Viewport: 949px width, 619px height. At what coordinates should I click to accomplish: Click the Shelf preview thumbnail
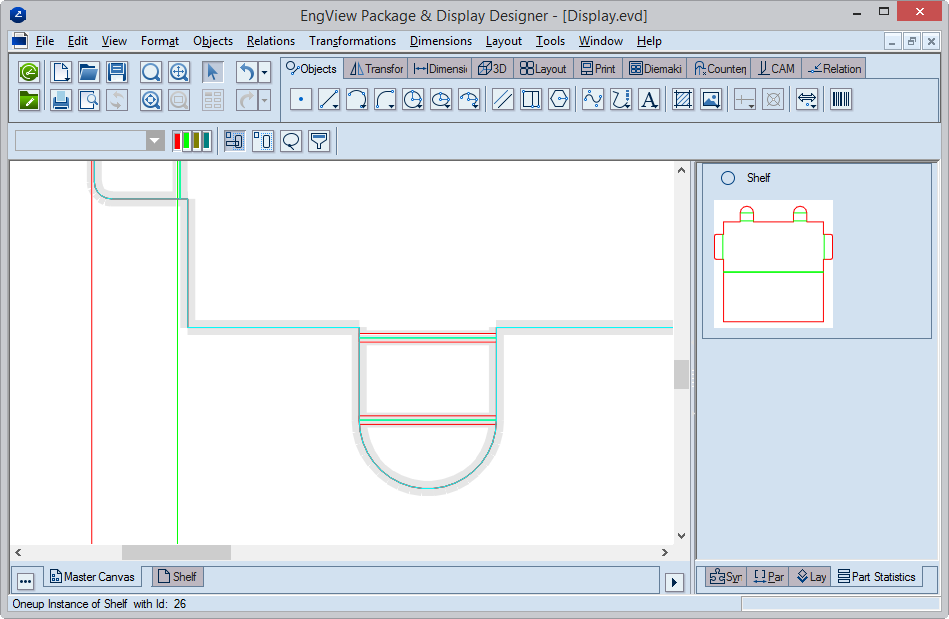click(773, 263)
